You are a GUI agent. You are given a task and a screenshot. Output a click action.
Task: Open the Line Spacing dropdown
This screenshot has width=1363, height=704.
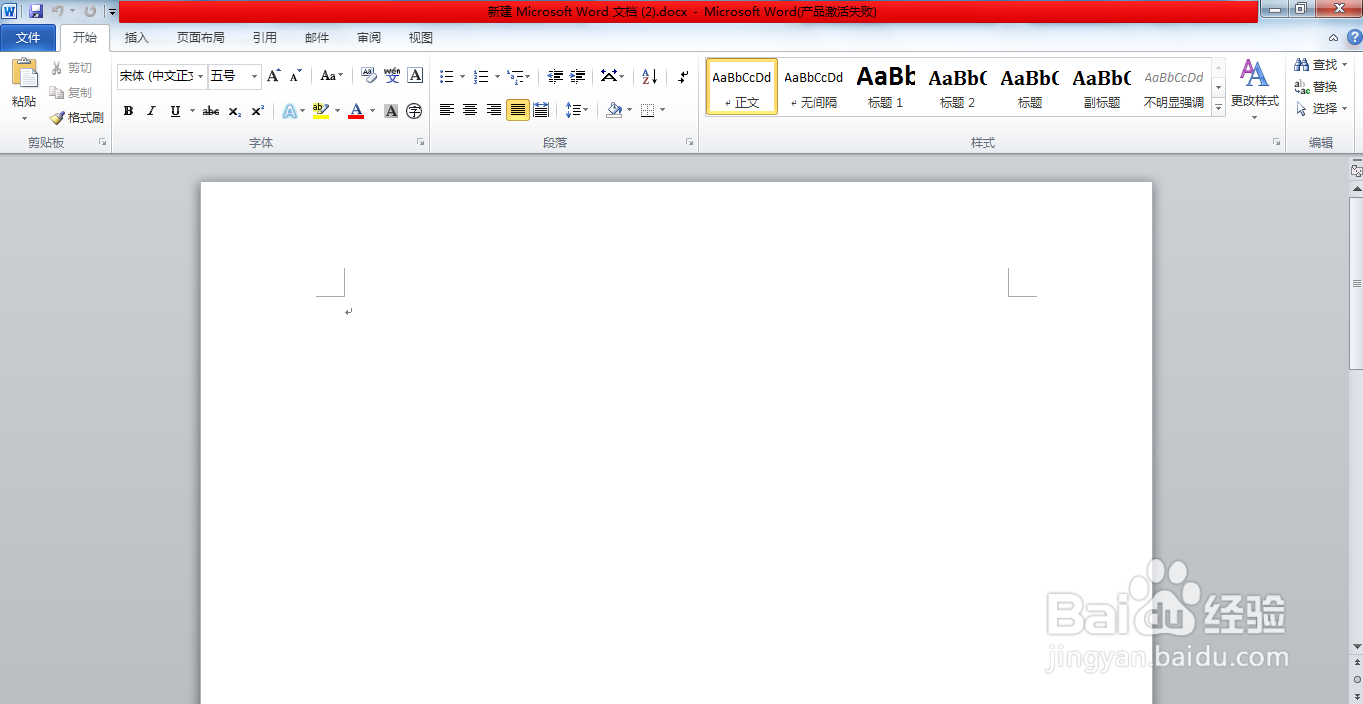(x=577, y=110)
